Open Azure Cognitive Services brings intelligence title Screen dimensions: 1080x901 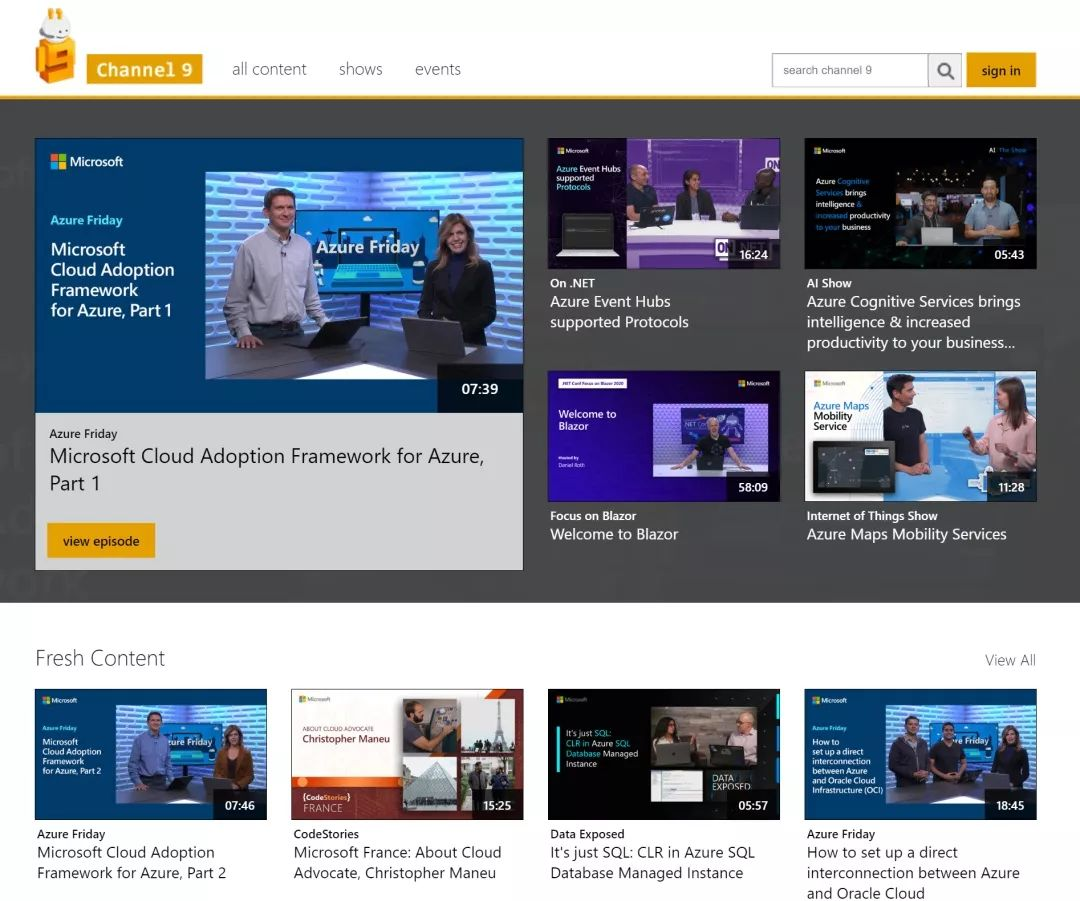pos(913,322)
